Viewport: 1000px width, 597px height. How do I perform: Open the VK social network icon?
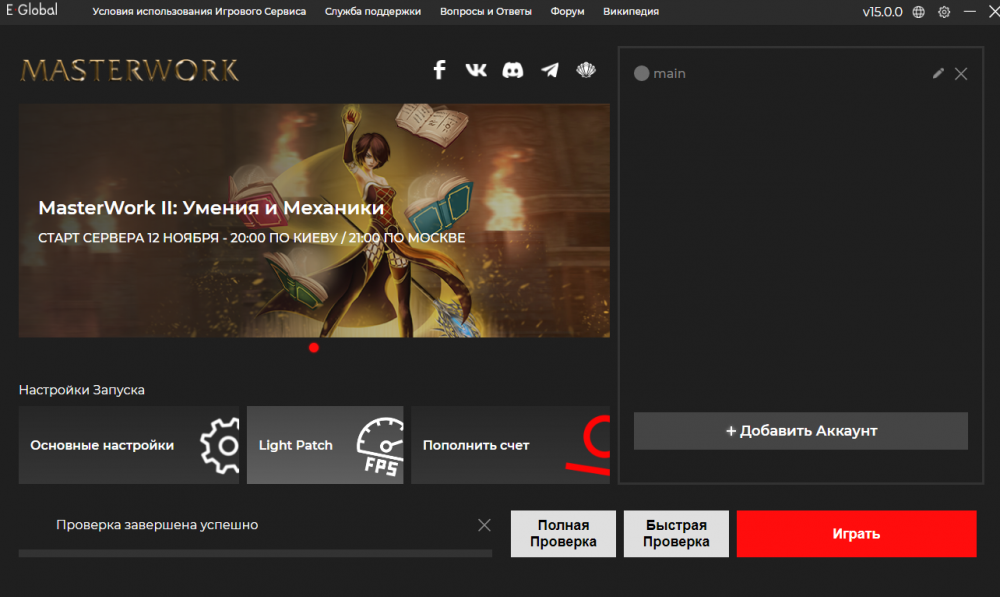pyautogui.click(x=476, y=70)
